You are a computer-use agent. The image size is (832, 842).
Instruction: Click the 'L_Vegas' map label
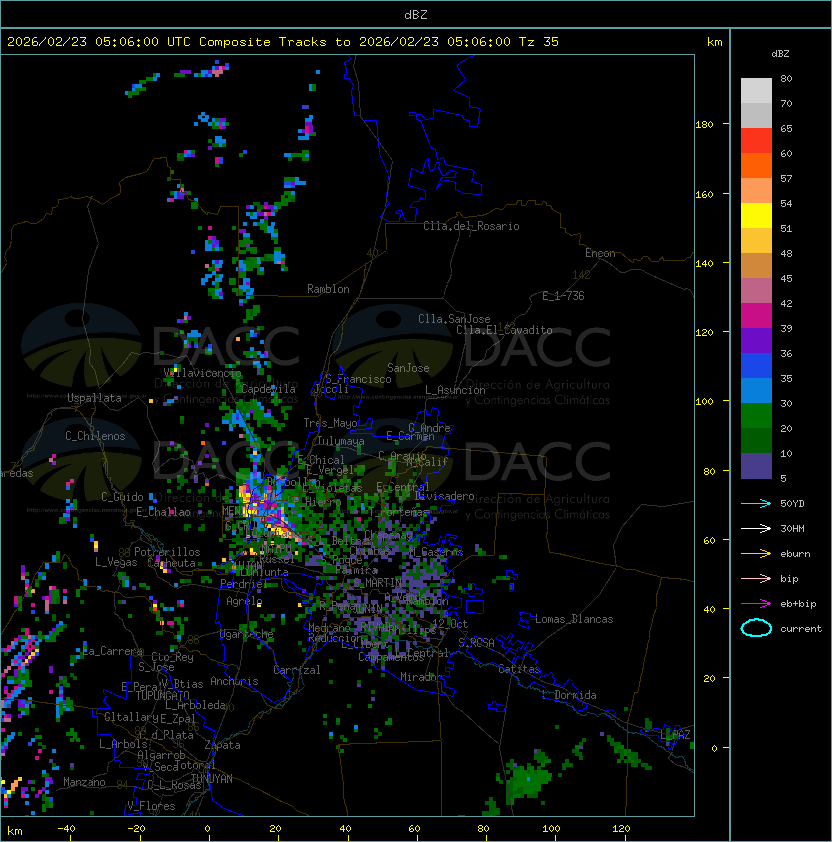tap(116, 562)
